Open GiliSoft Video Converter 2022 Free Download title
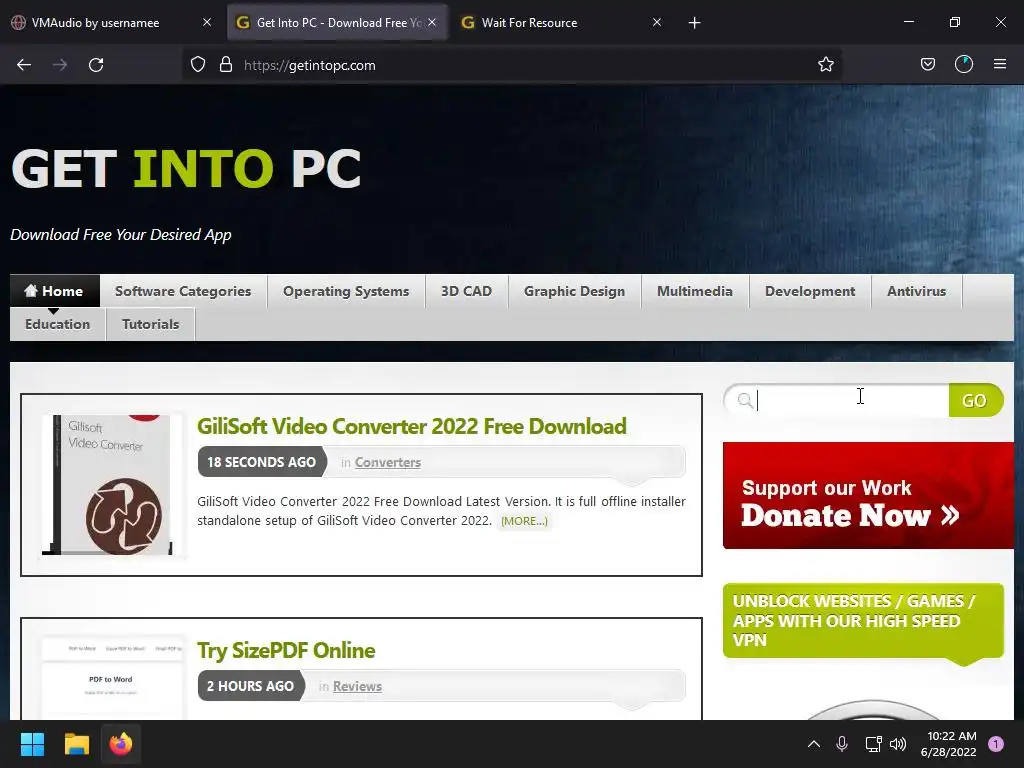 pos(411,426)
